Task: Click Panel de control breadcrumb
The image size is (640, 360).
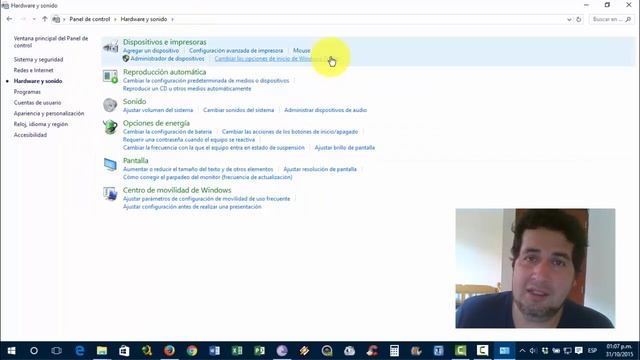Action: (90, 19)
